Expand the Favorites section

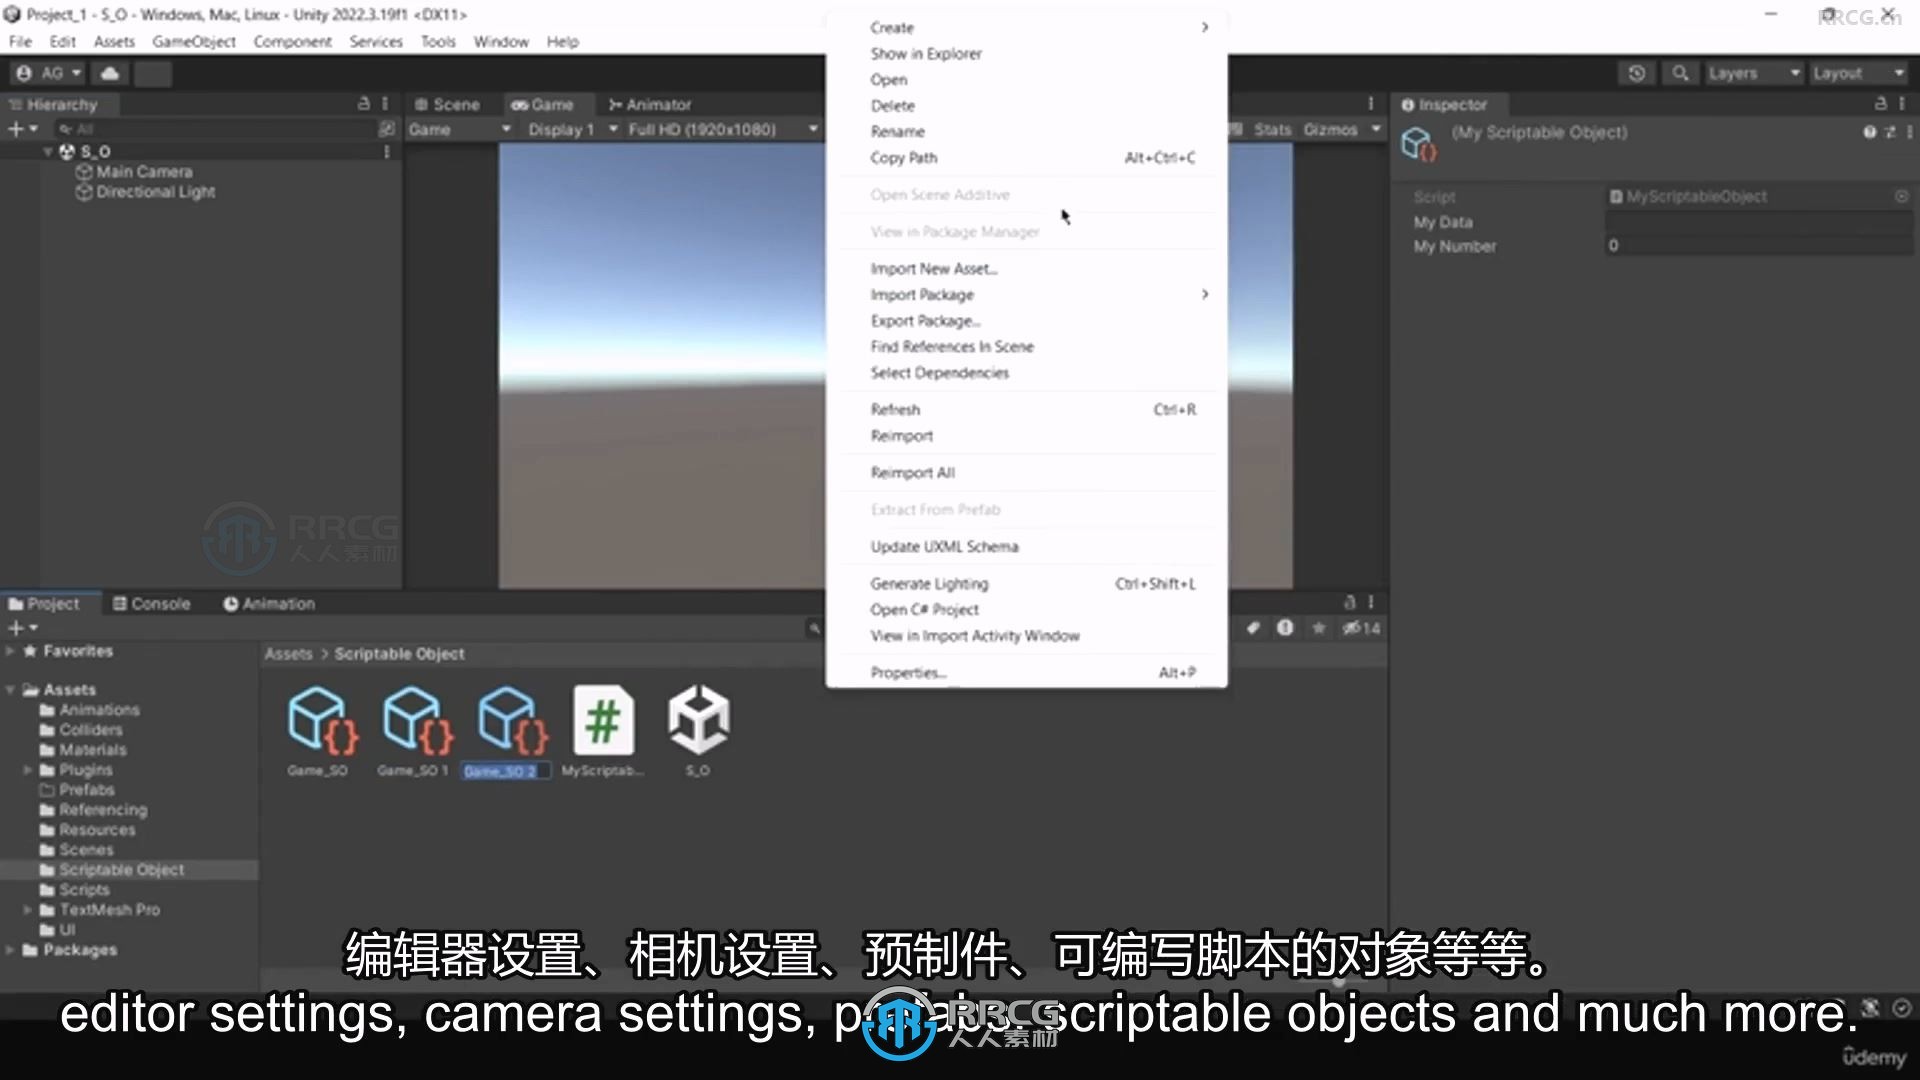coord(11,651)
